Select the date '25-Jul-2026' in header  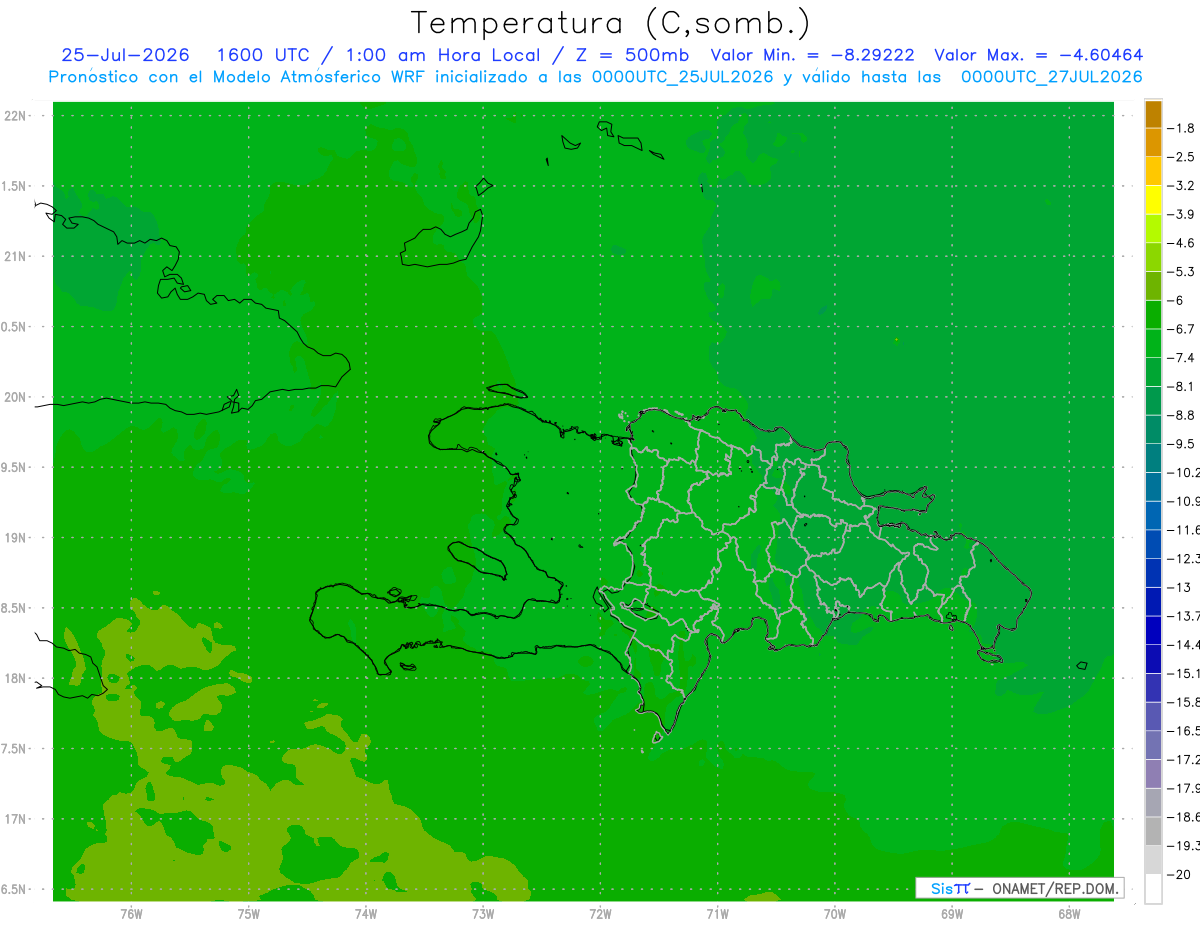coord(125,55)
